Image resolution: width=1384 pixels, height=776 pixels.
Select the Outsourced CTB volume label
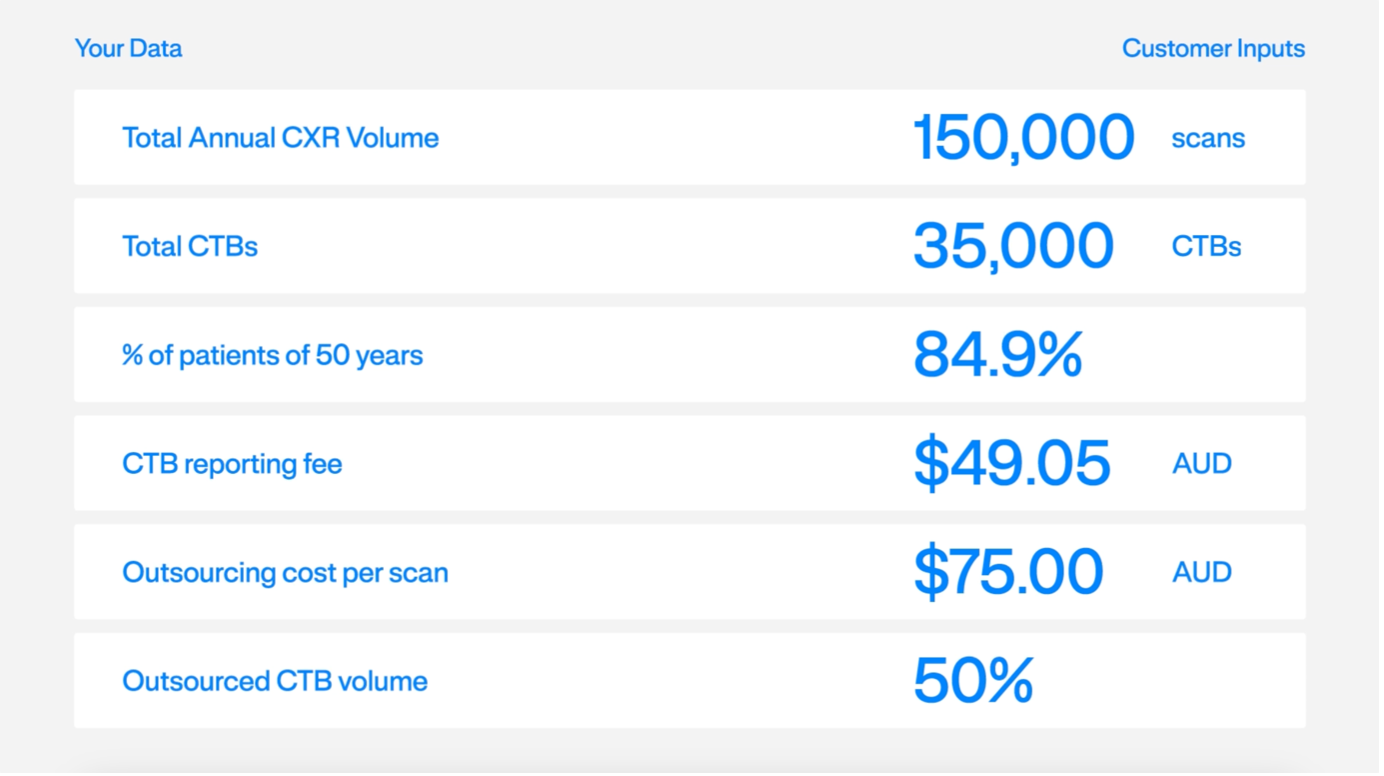pos(275,681)
